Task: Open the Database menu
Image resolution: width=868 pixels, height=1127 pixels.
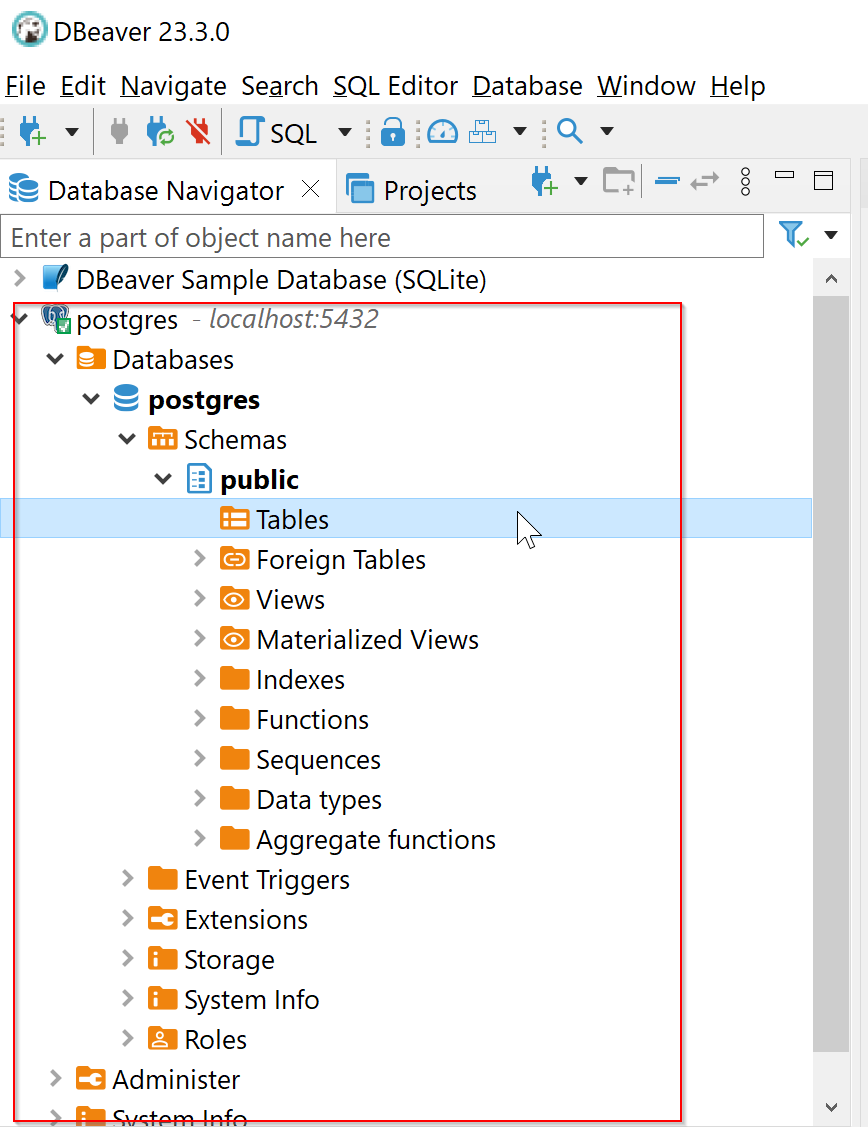Action: (x=527, y=86)
